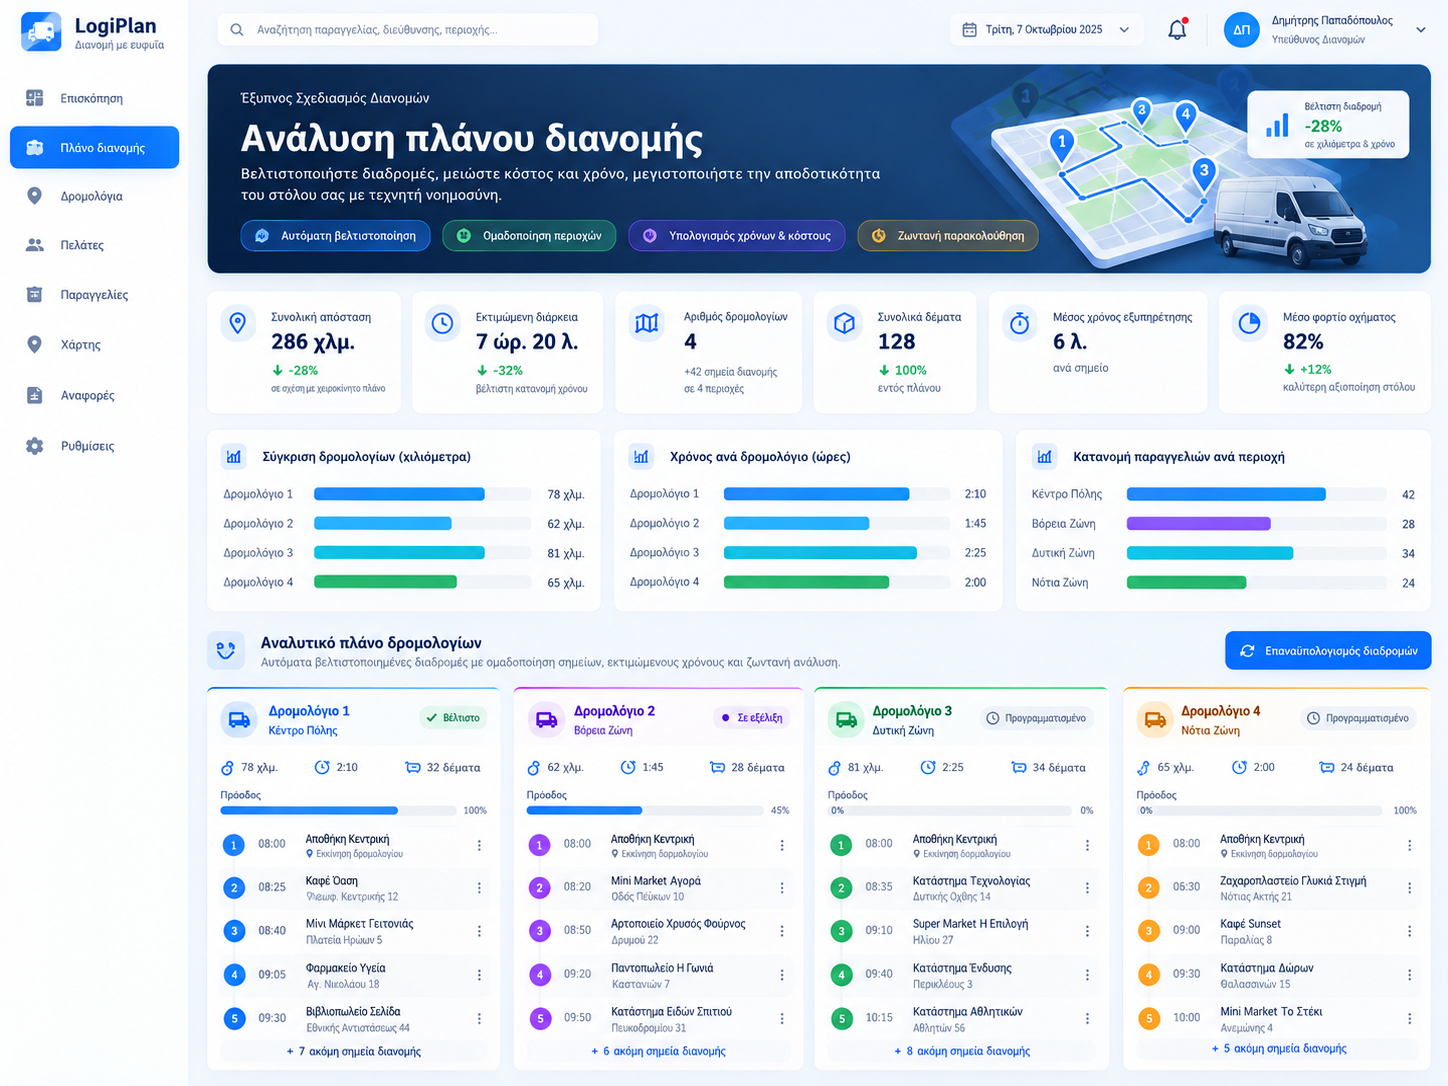Click the Επισκόπηση dashboard icon

(x=35, y=98)
